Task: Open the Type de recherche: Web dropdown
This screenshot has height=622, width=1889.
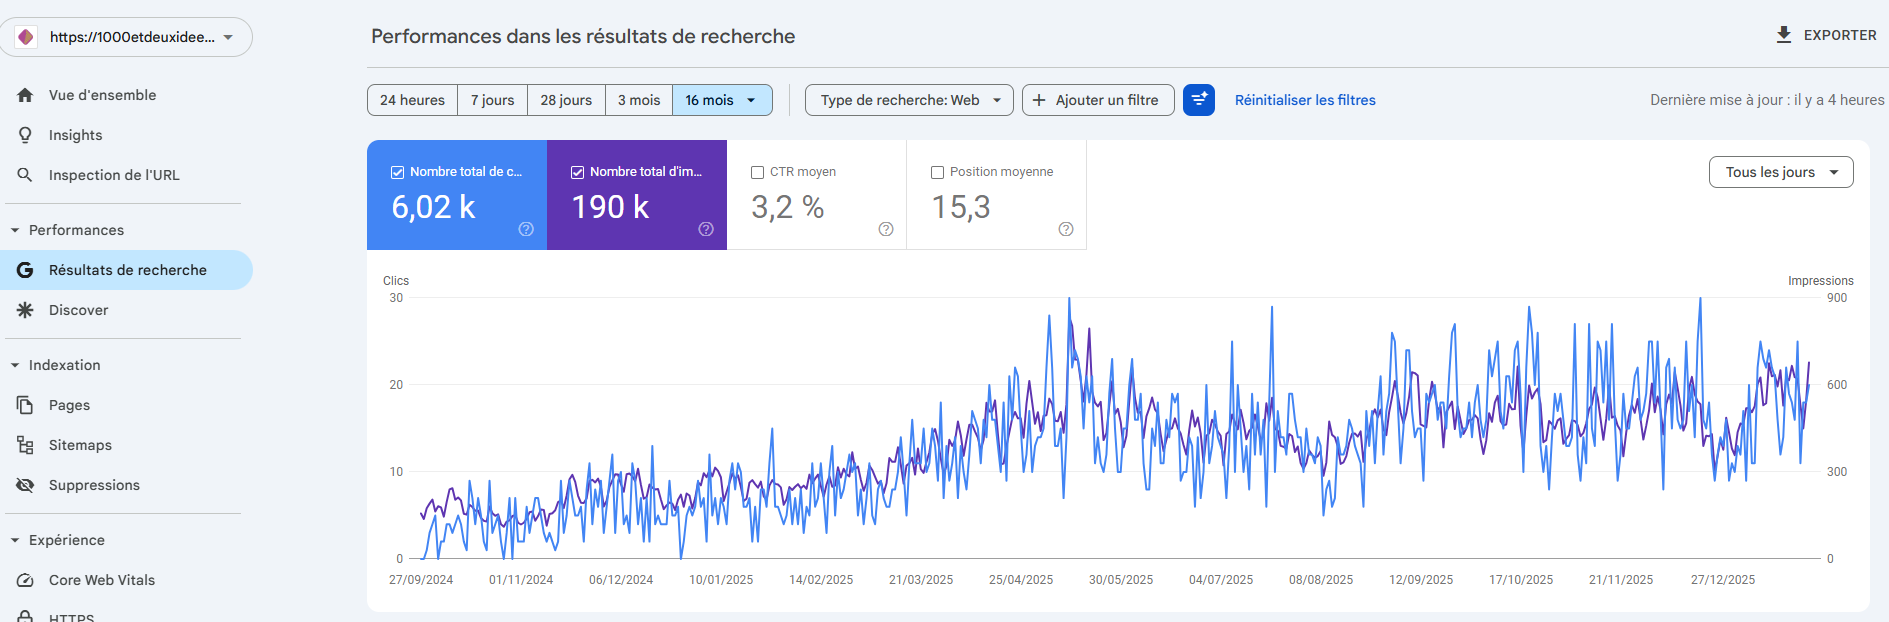Action: click(908, 100)
